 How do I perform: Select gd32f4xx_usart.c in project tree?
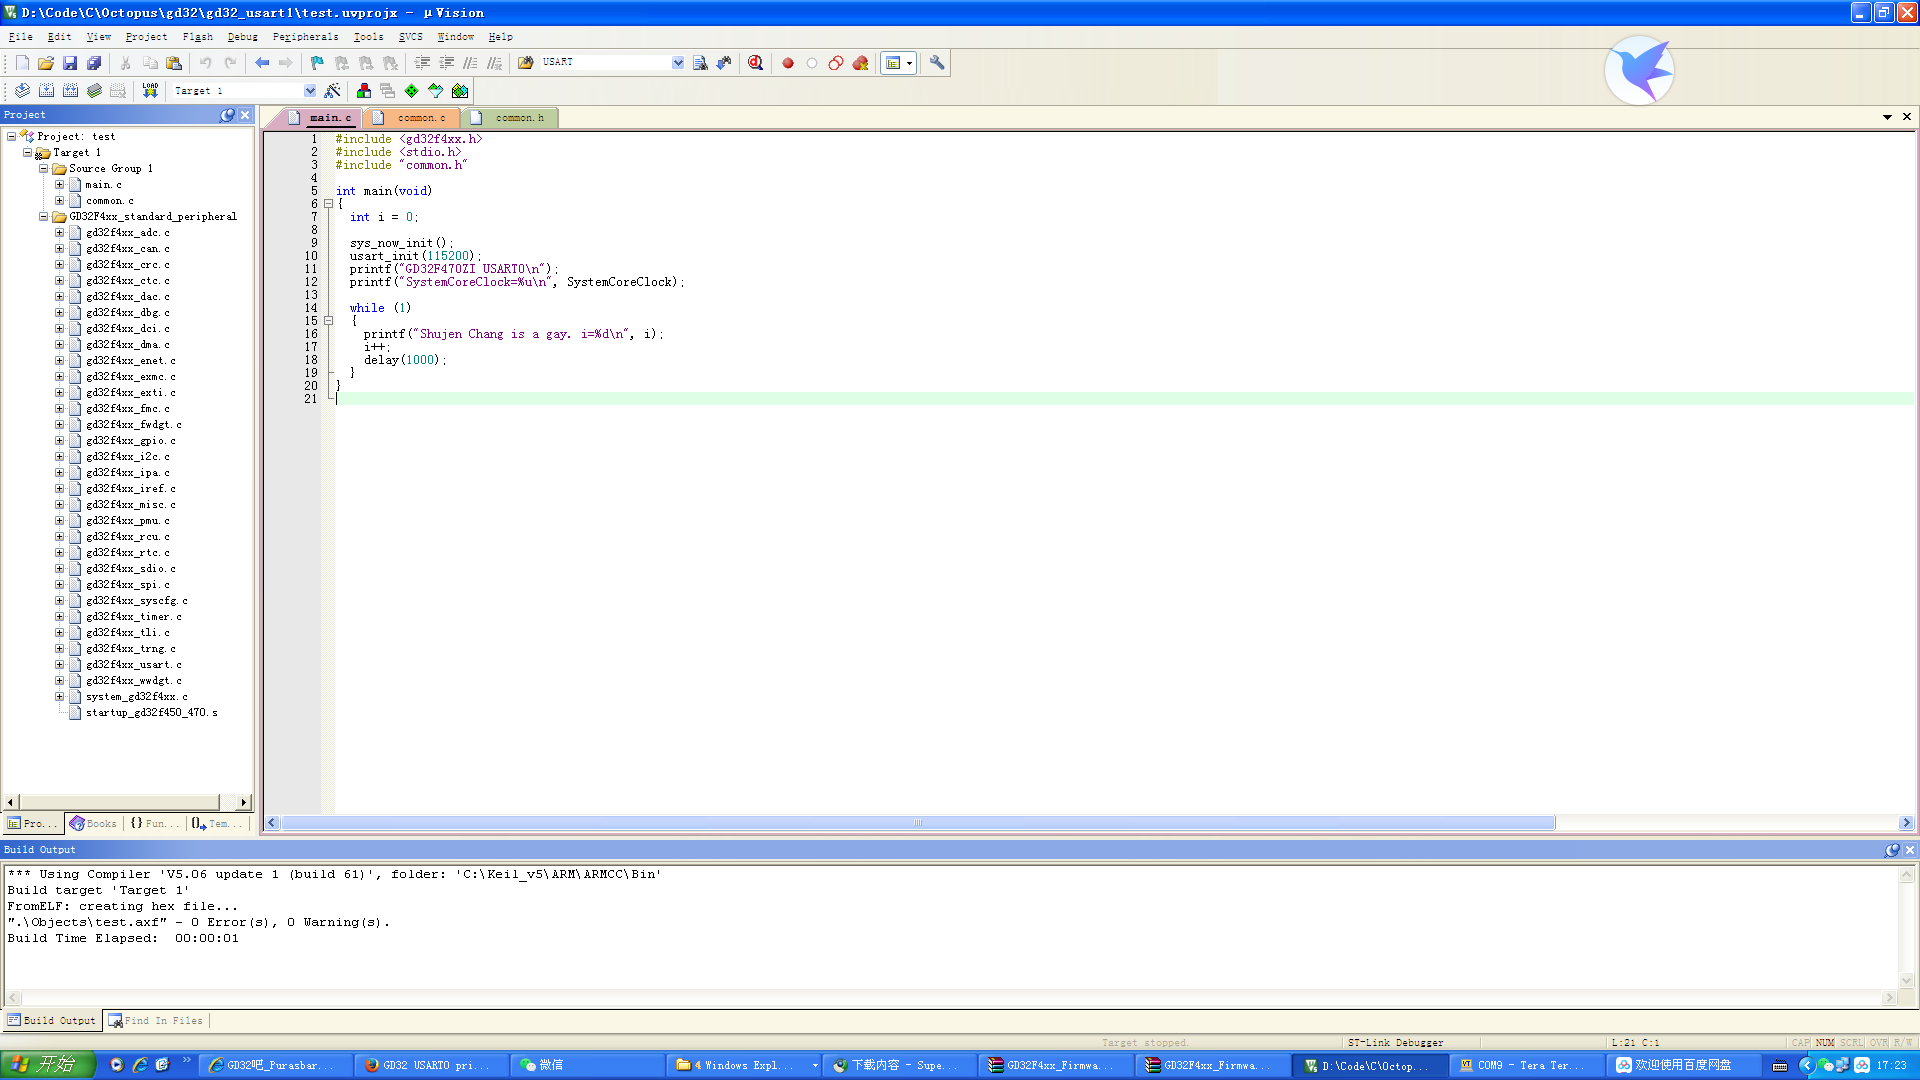pos(133,665)
